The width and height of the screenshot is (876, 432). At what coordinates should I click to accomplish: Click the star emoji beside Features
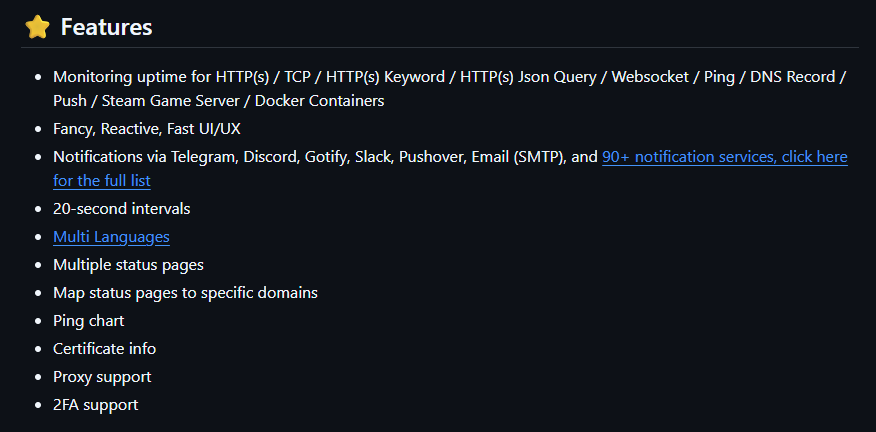37,27
